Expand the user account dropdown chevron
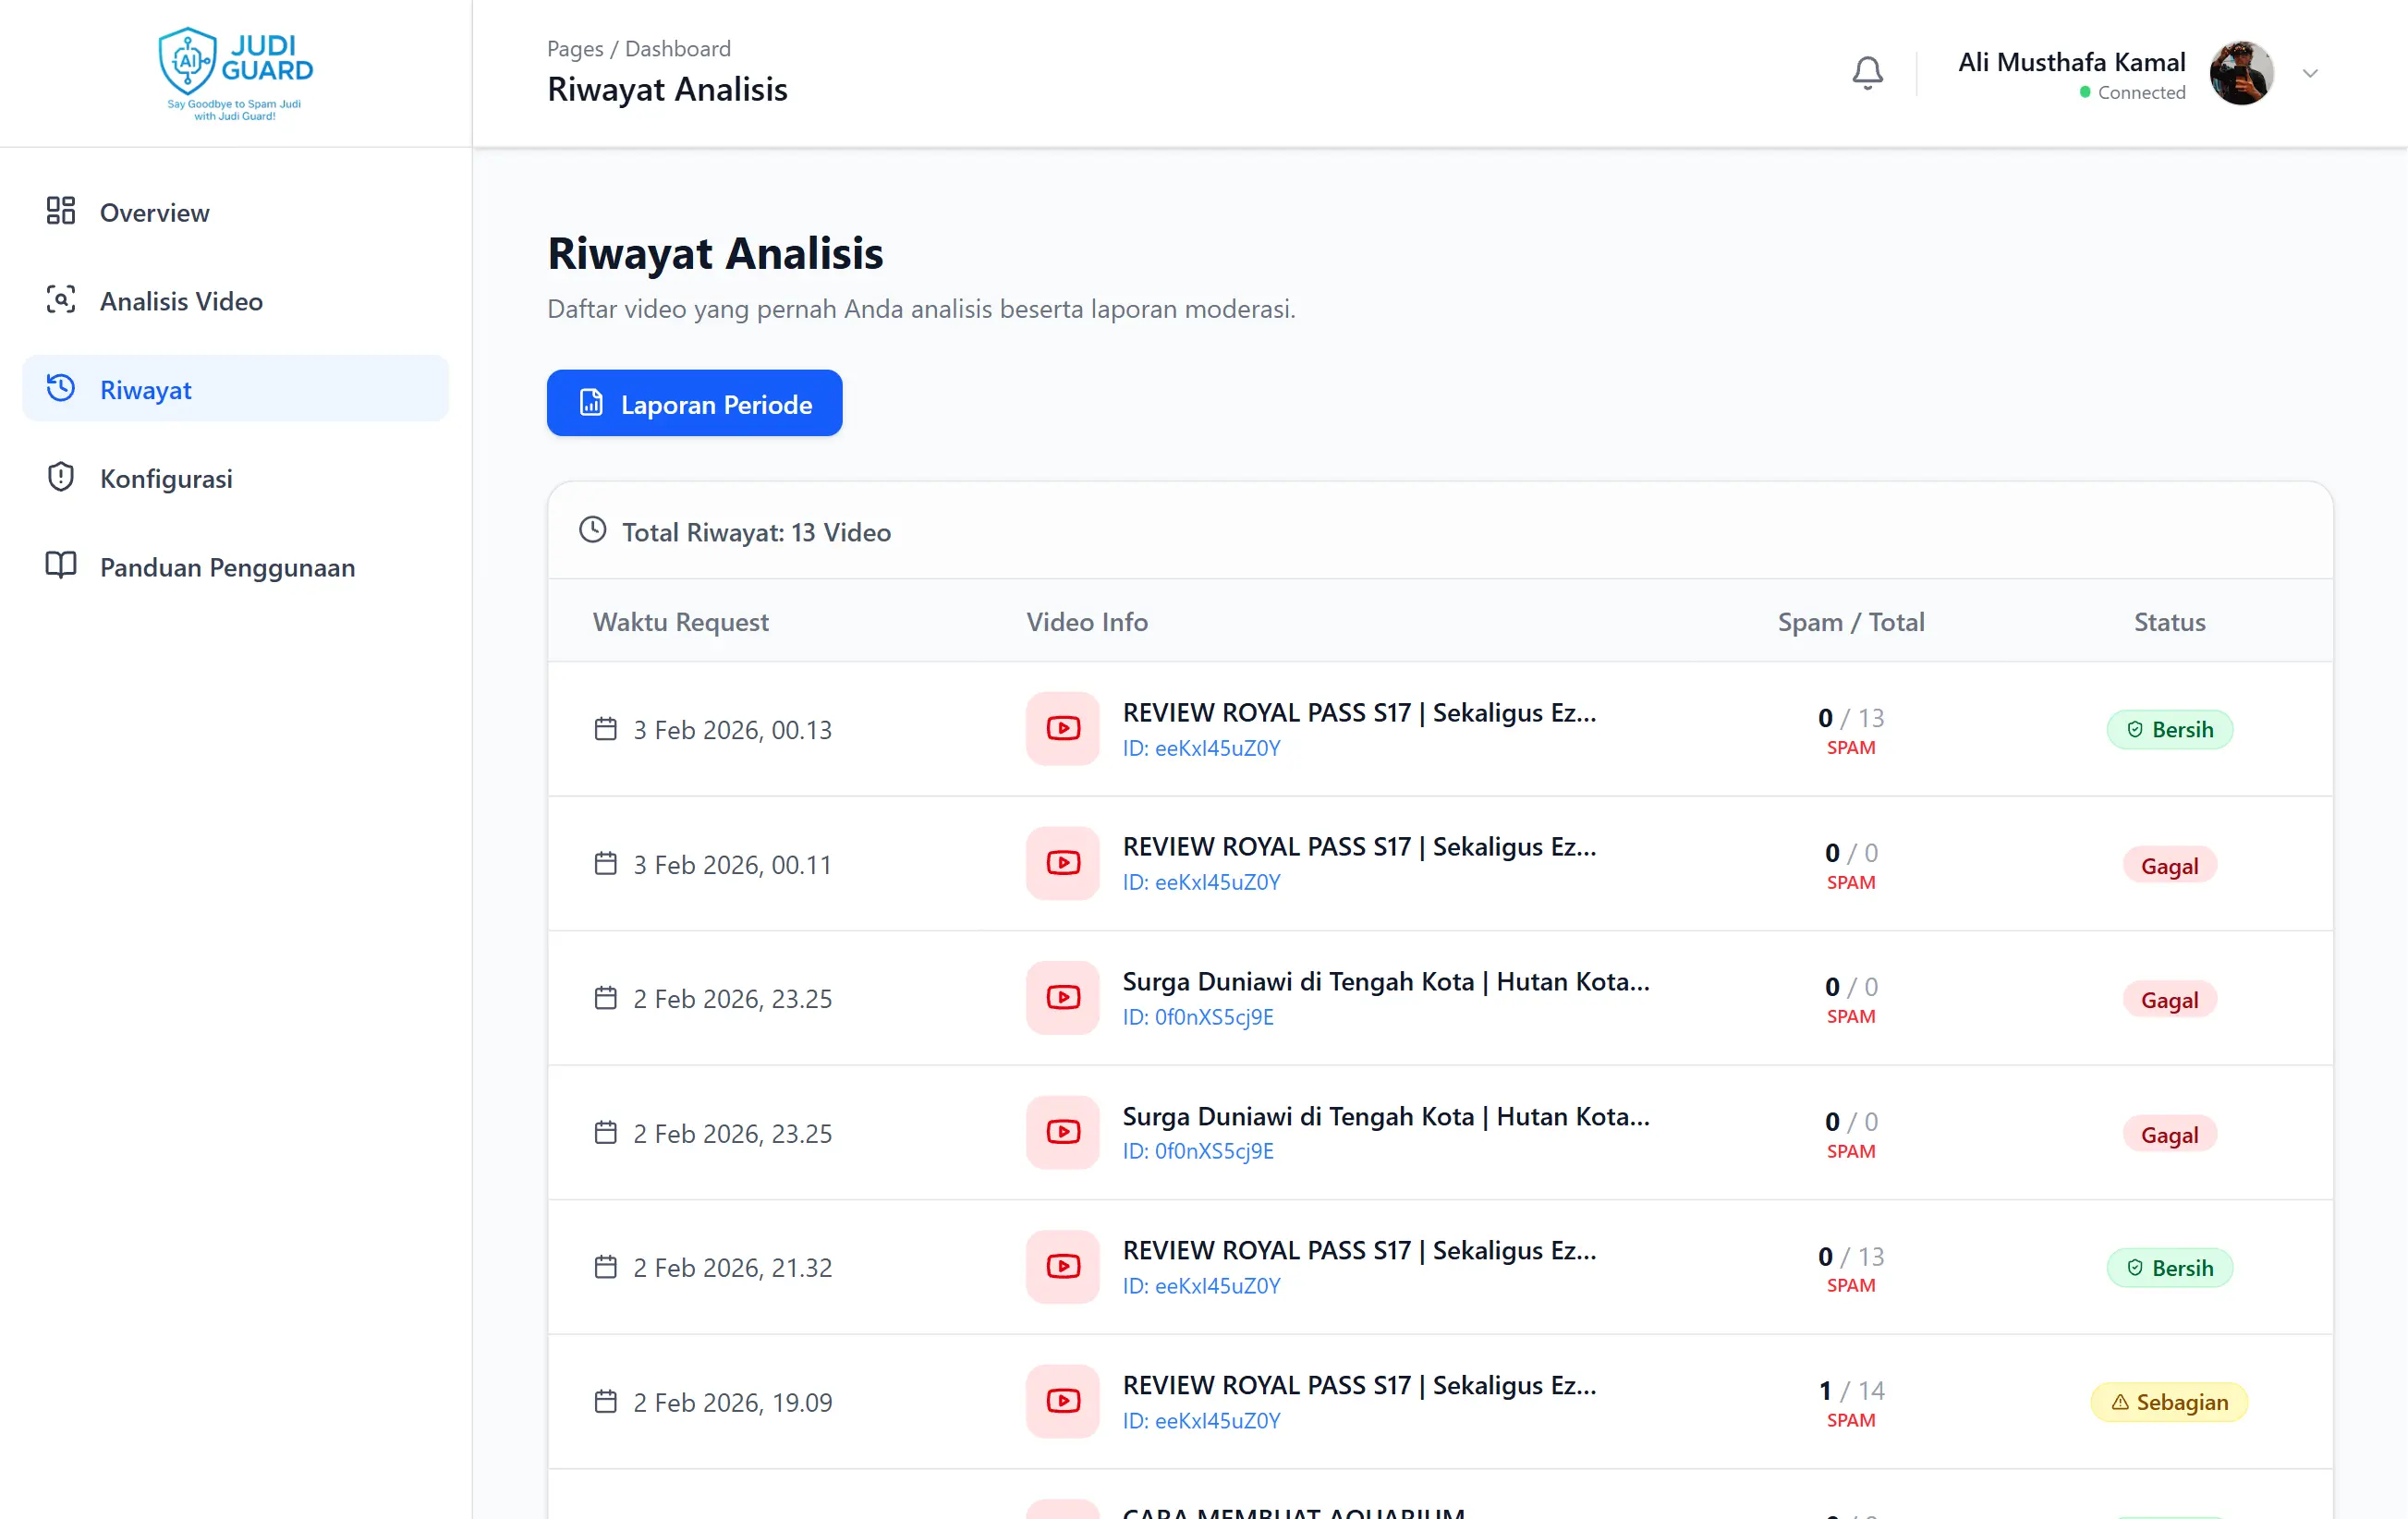The height and width of the screenshot is (1519, 2408). click(x=2310, y=73)
